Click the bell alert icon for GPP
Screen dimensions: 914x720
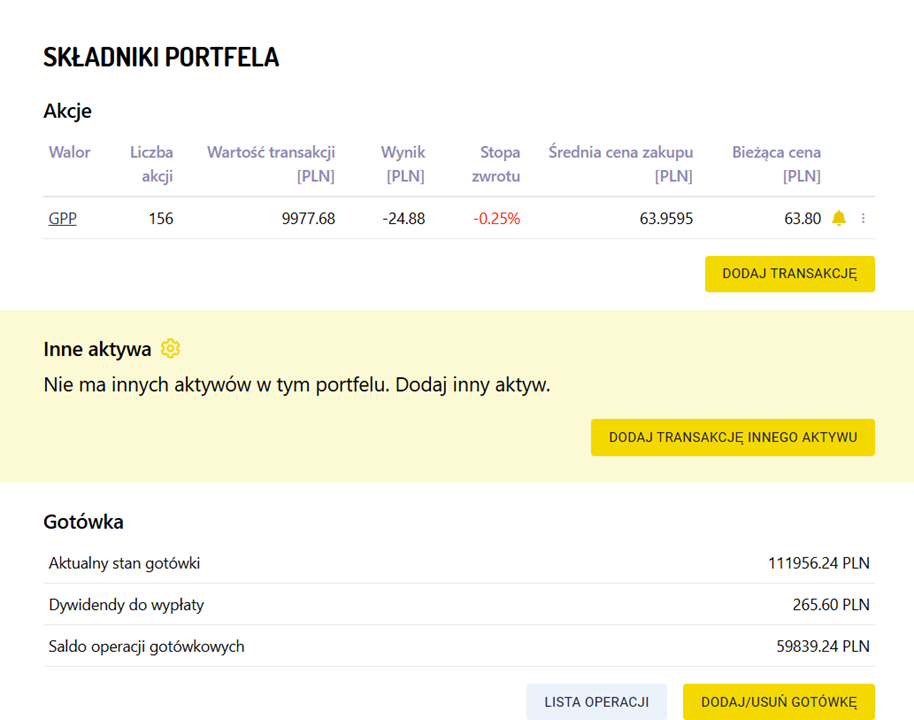838,218
